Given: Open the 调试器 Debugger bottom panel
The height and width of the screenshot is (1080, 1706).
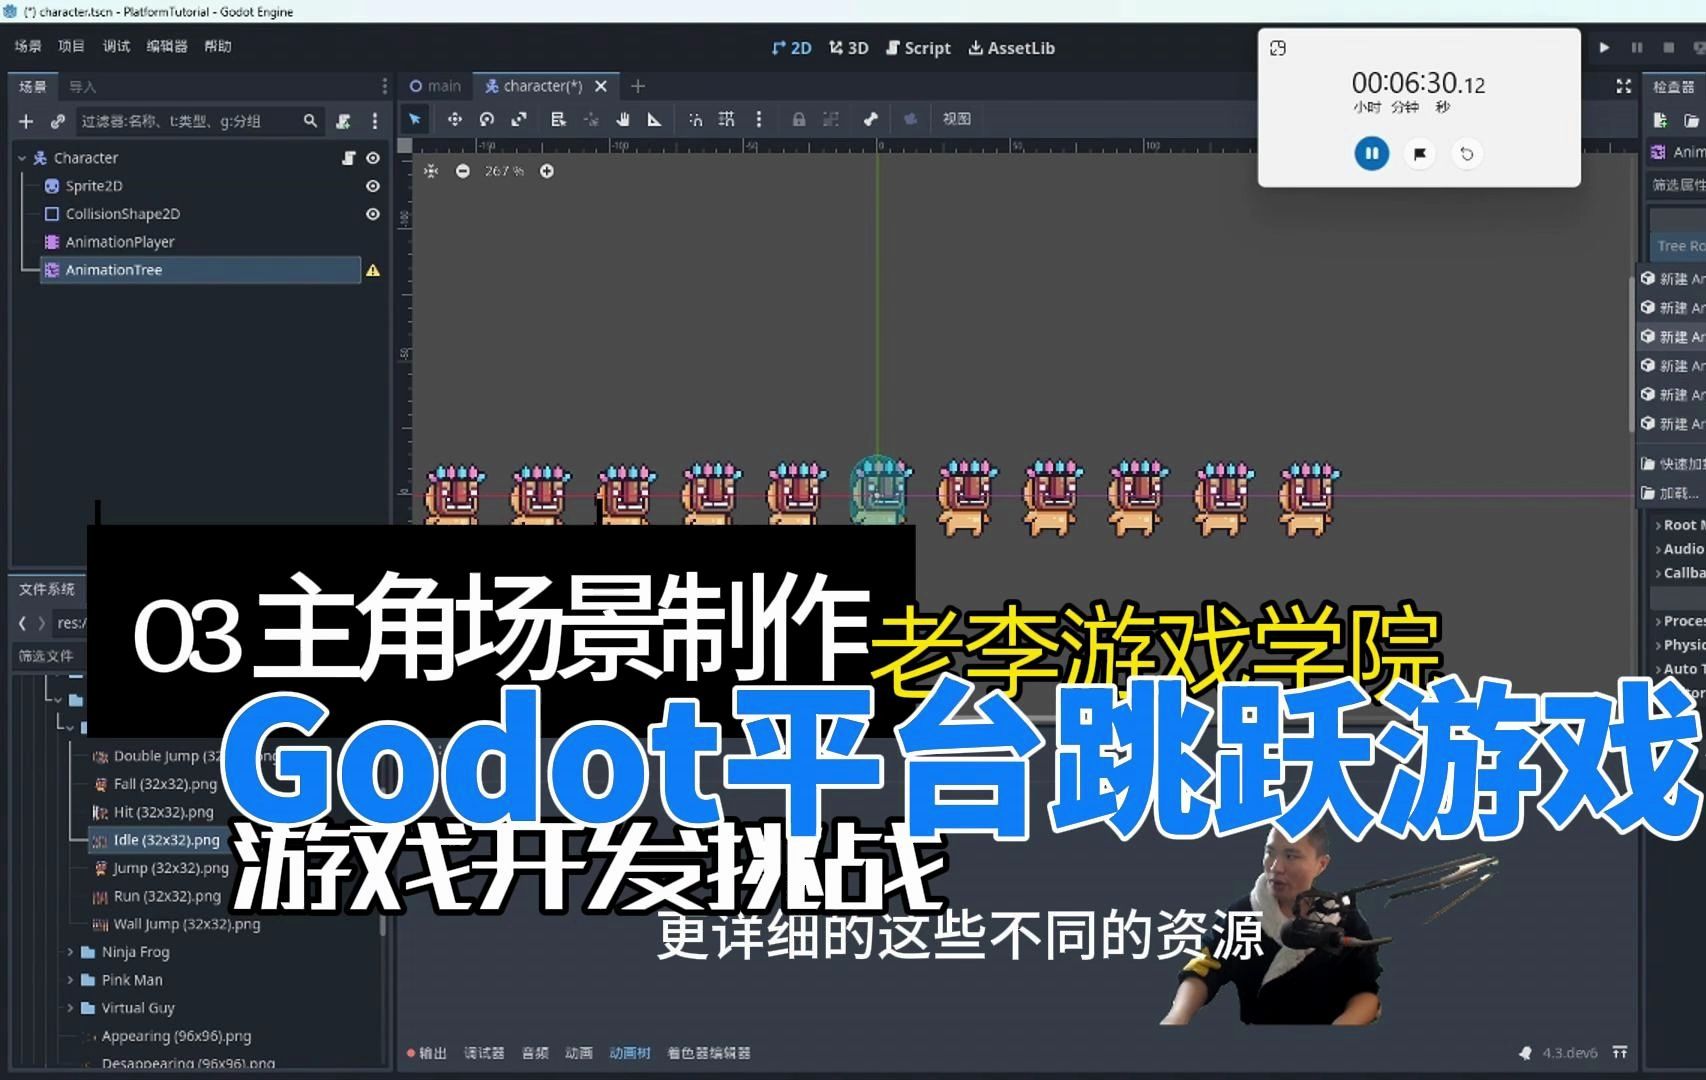Looking at the screenshot, I should pos(484,1053).
